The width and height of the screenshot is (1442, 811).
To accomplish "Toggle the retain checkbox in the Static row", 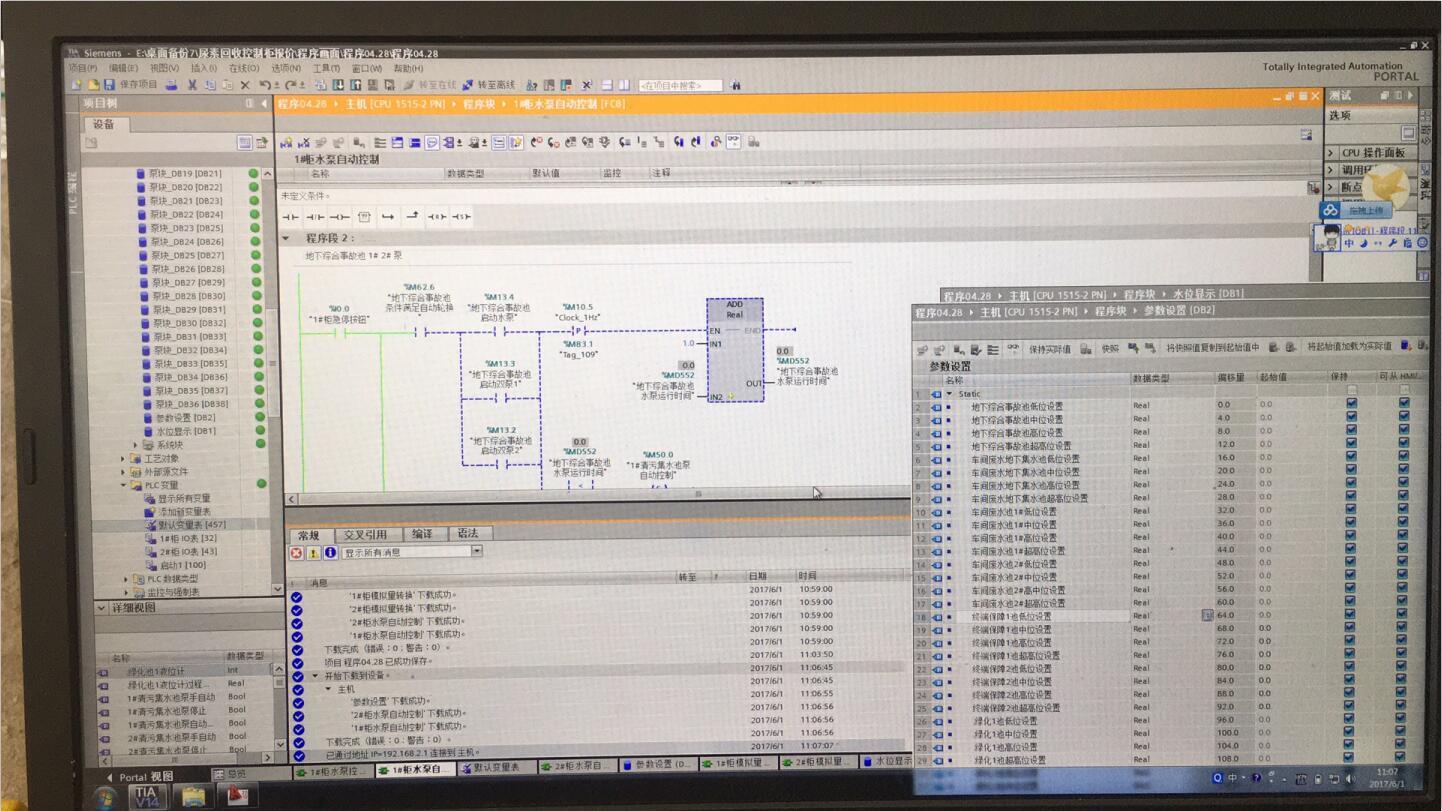I will coord(1351,392).
